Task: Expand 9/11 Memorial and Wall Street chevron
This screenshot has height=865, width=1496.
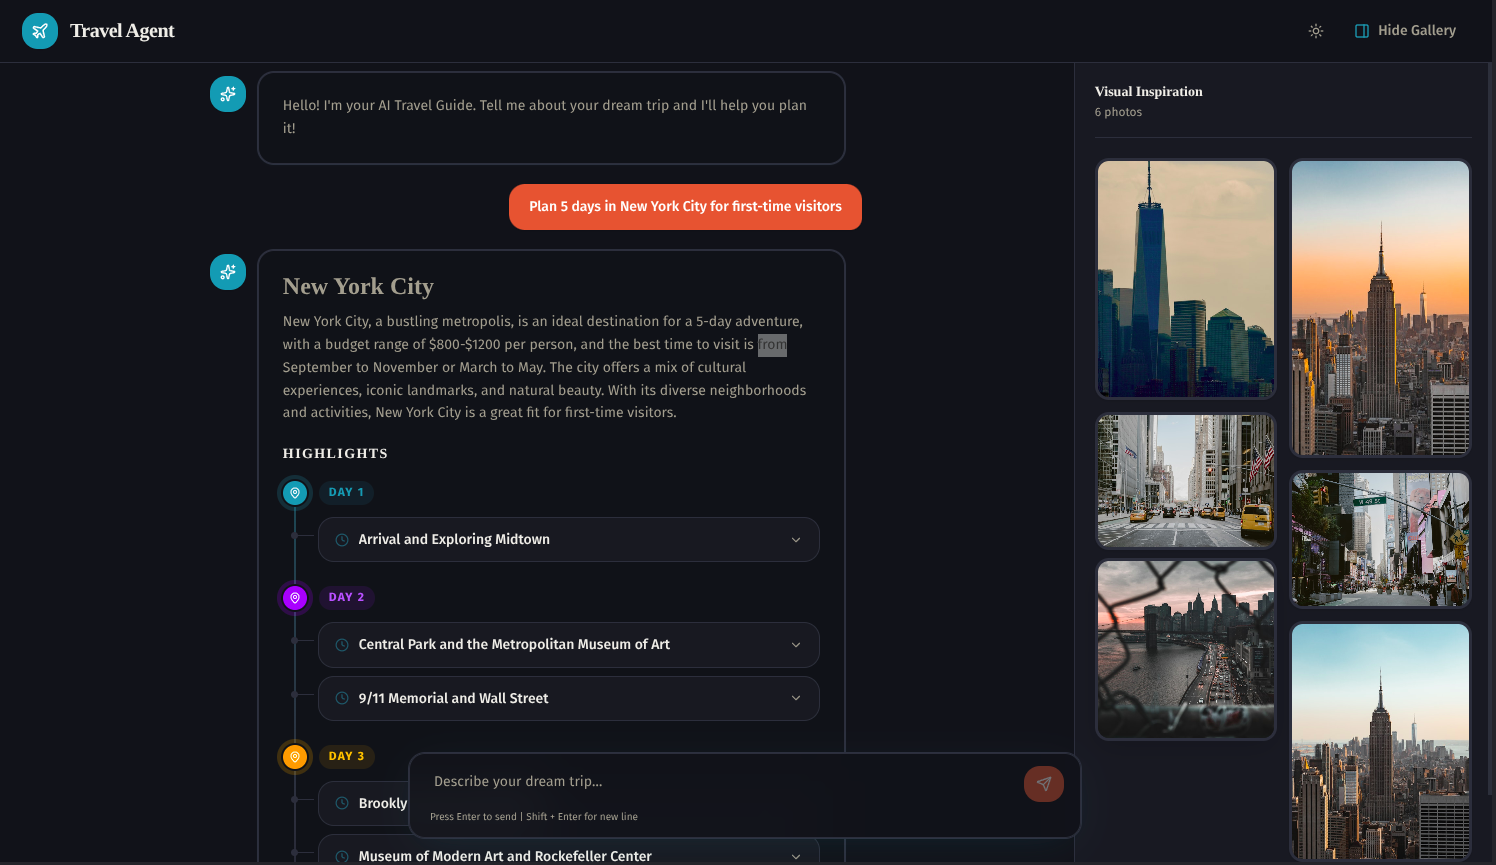Action: pos(796,698)
